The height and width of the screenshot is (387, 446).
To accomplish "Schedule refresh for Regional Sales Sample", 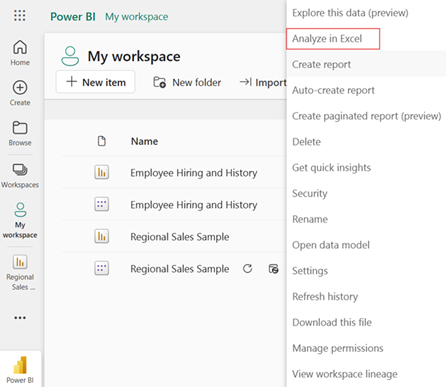I will [x=273, y=269].
